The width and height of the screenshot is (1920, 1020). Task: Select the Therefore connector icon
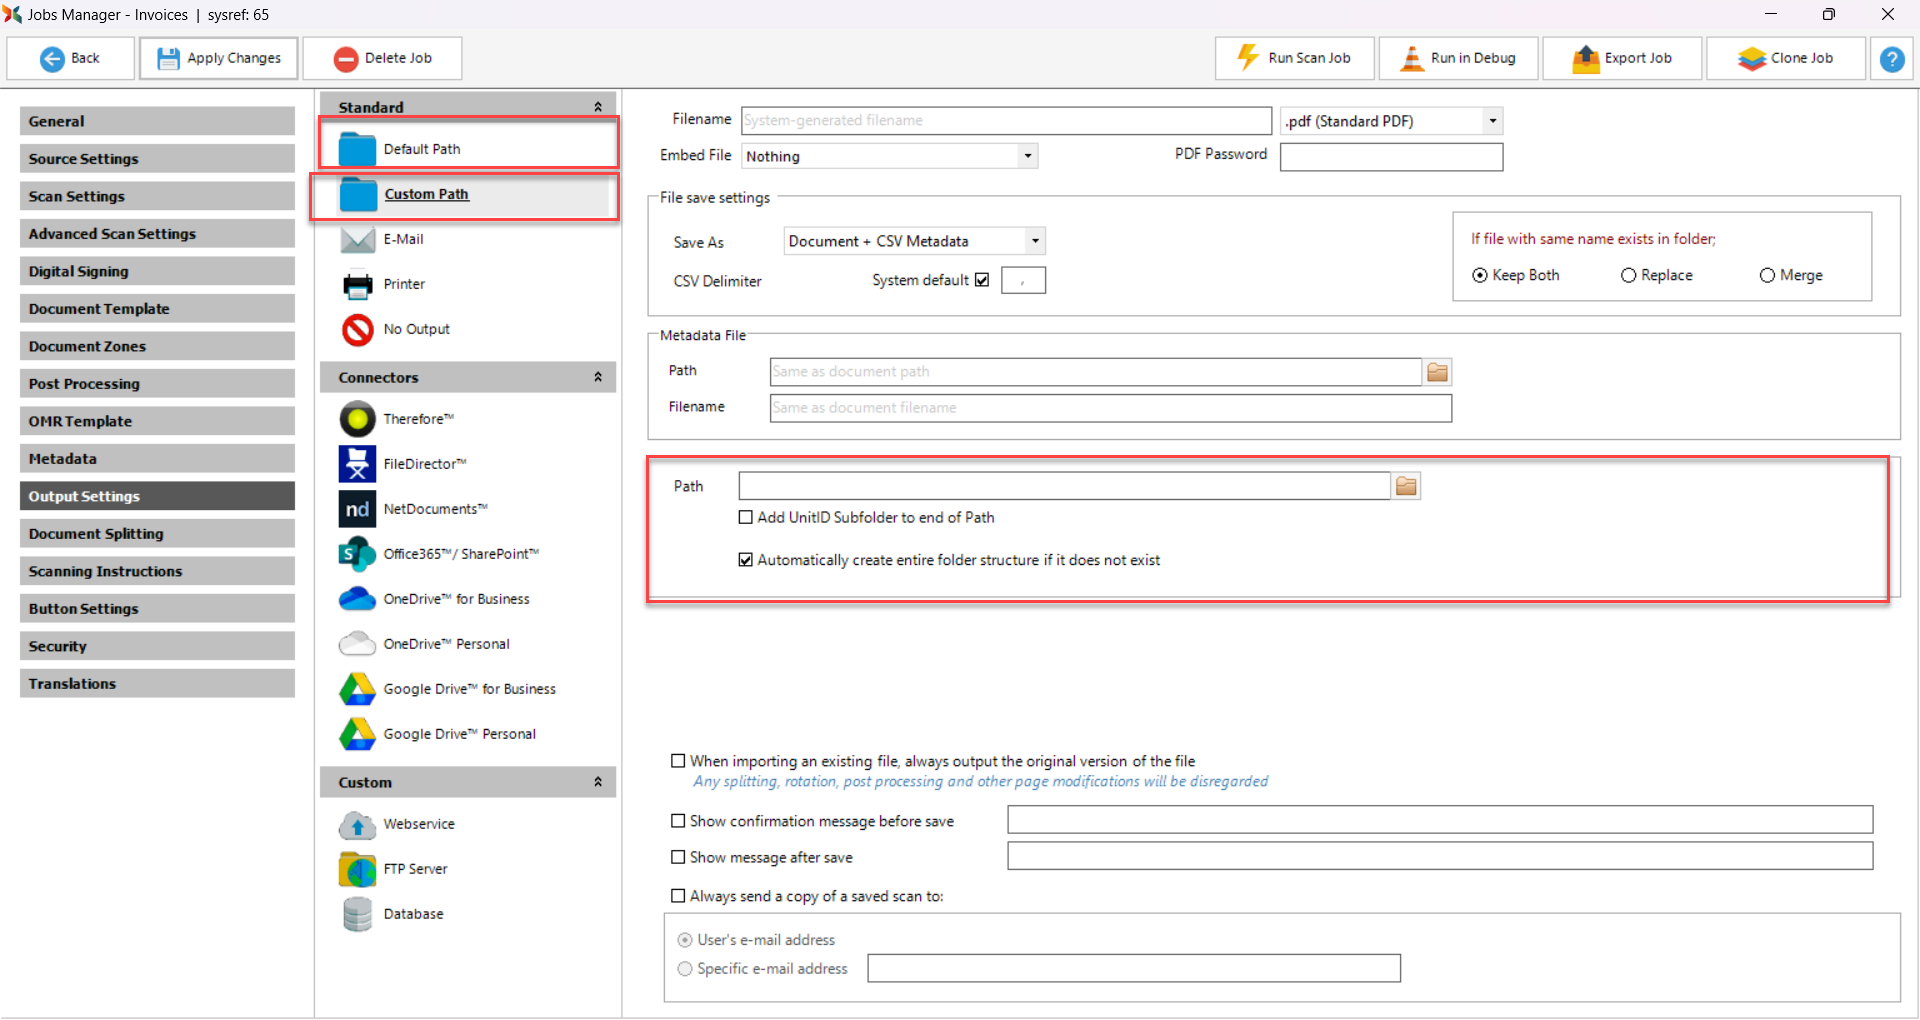click(x=357, y=419)
